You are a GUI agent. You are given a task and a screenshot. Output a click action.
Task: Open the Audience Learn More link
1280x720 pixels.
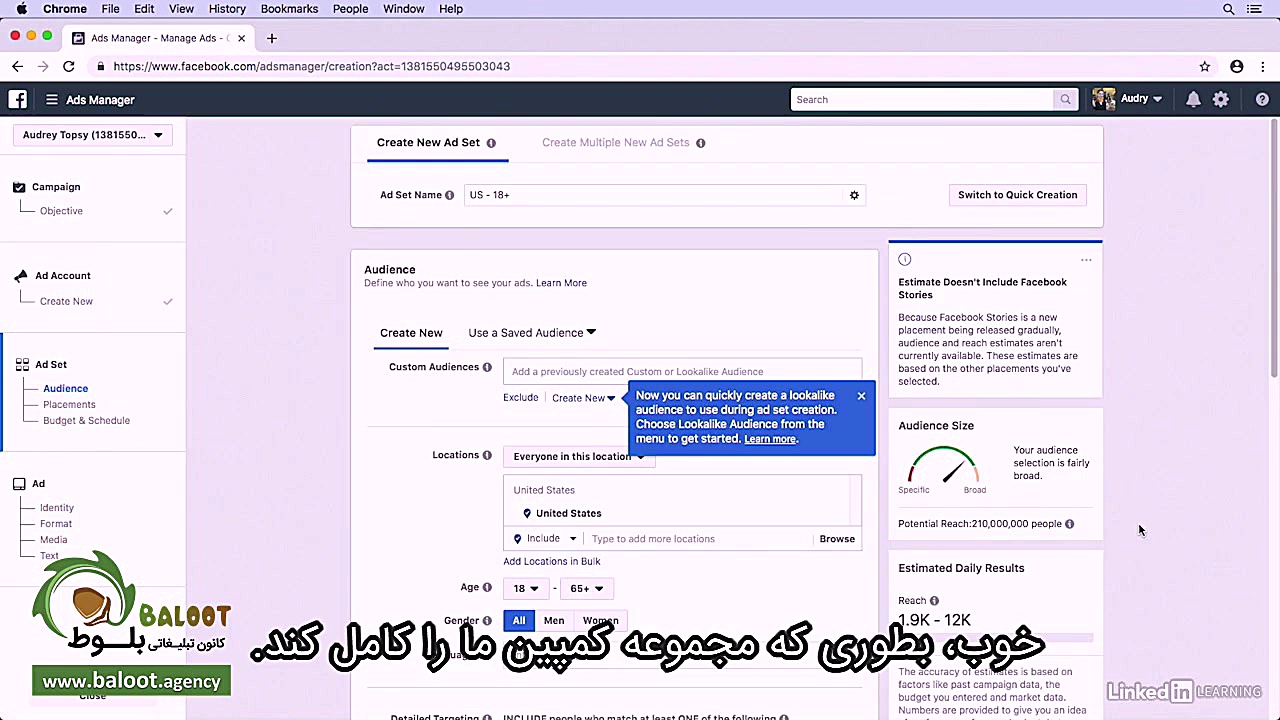[561, 283]
